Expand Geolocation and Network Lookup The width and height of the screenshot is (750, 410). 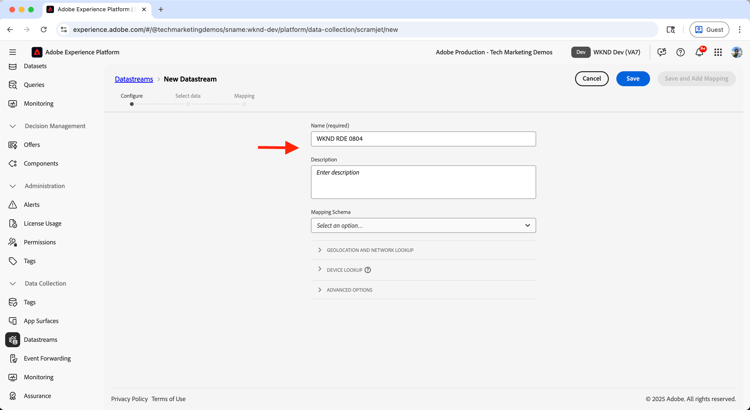(x=320, y=250)
